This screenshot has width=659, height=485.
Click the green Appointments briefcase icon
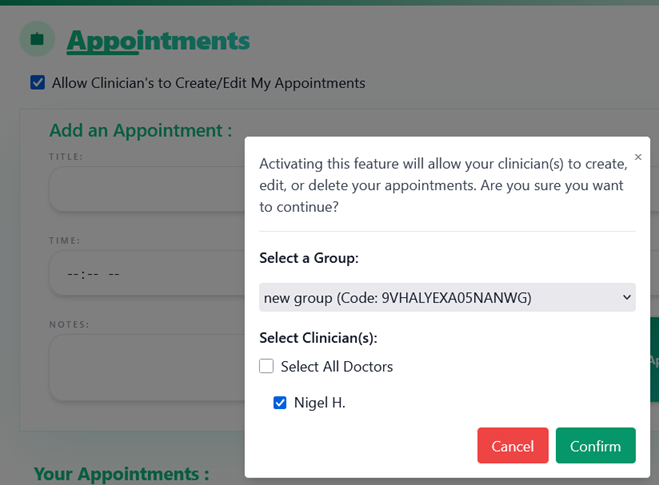coord(37,39)
